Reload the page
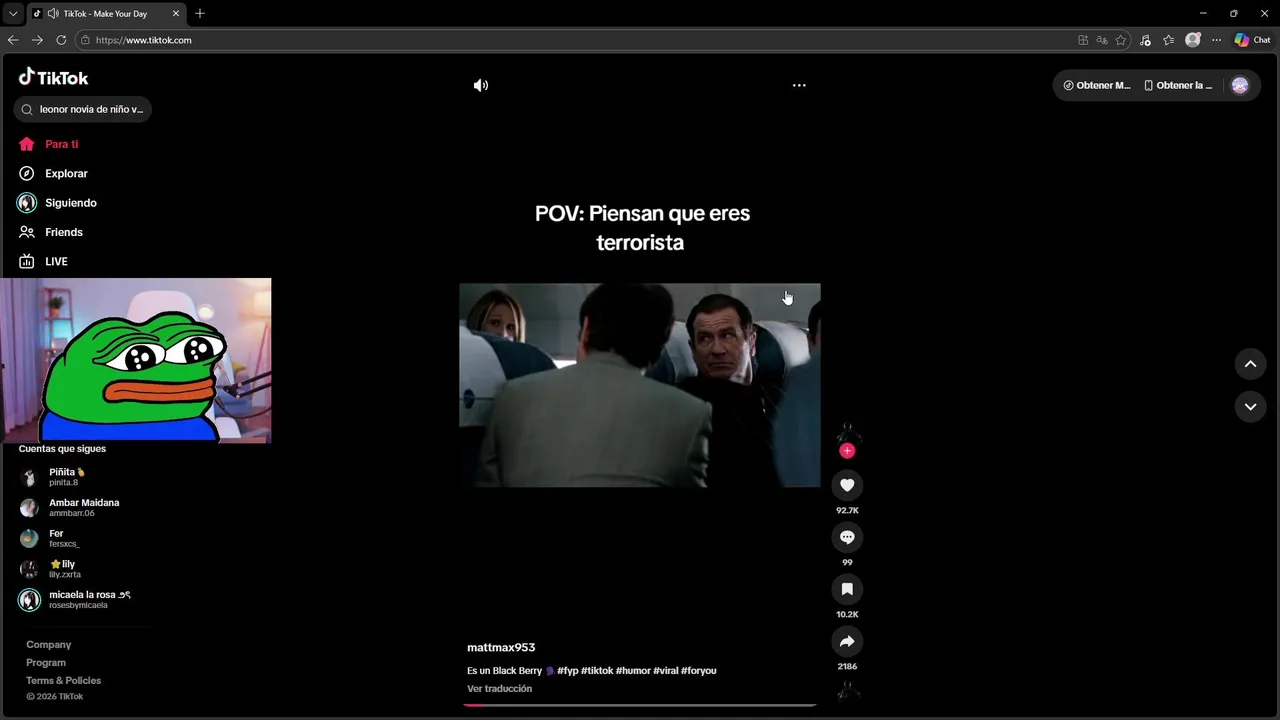The width and height of the screenshot is (1280, 720). [61, 40]
